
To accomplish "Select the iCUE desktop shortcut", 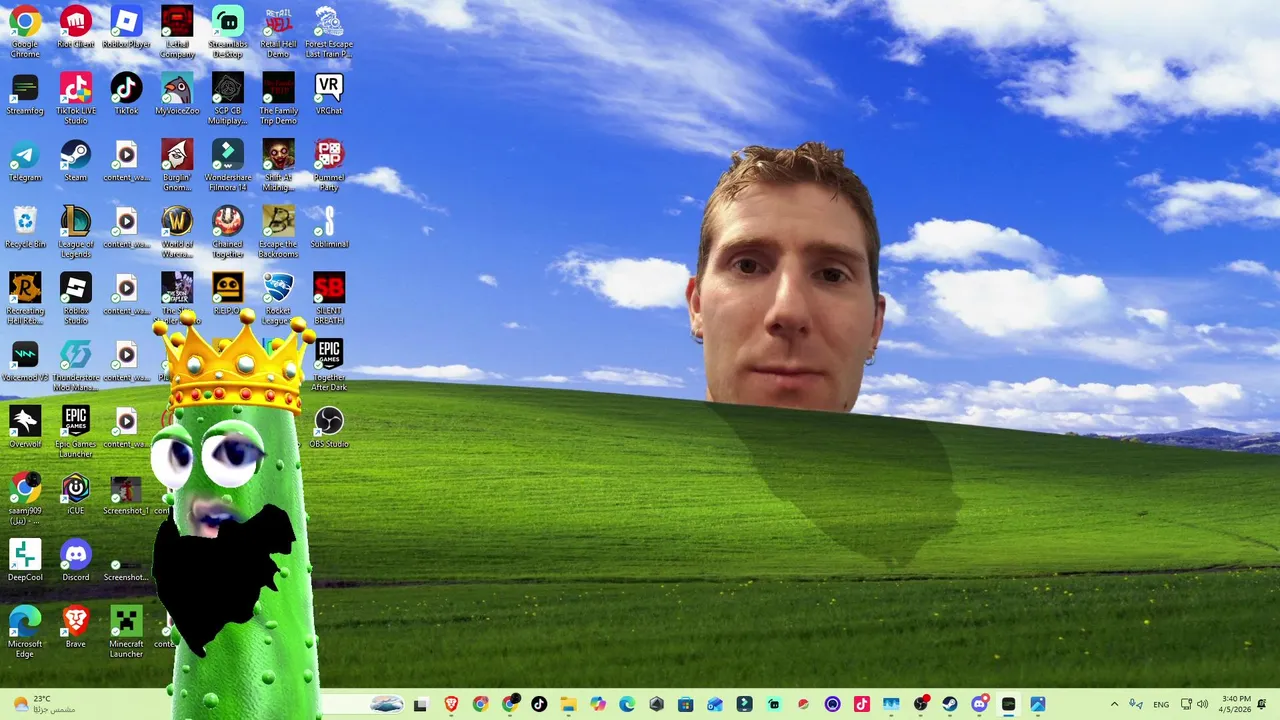I will pos(75,495).
